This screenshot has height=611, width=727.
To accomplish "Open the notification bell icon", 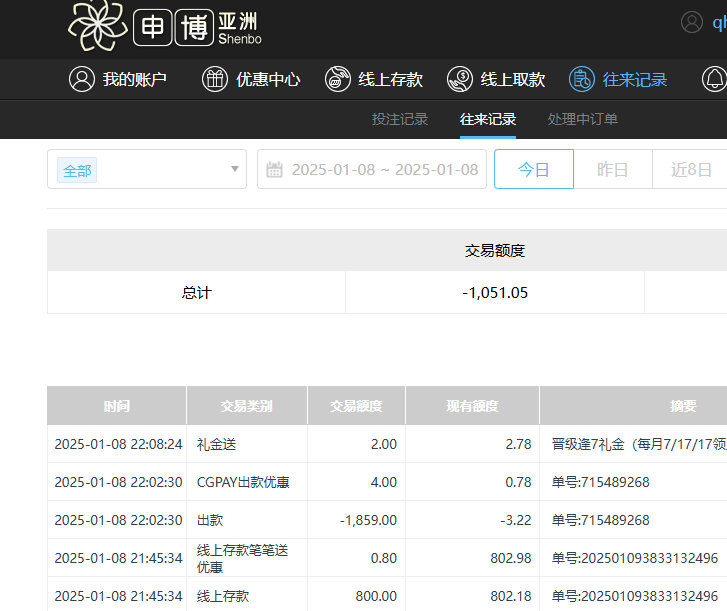I will [714, 79].
